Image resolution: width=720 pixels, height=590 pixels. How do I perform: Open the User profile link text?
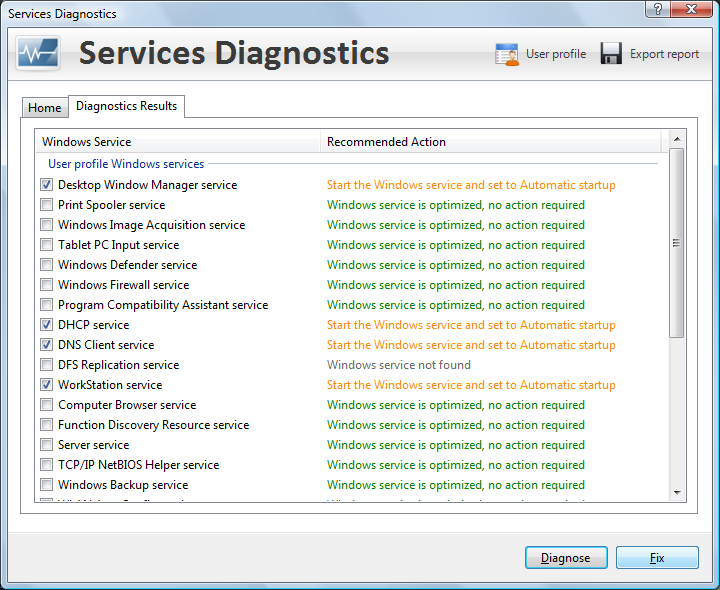click(x=556, y=54)
